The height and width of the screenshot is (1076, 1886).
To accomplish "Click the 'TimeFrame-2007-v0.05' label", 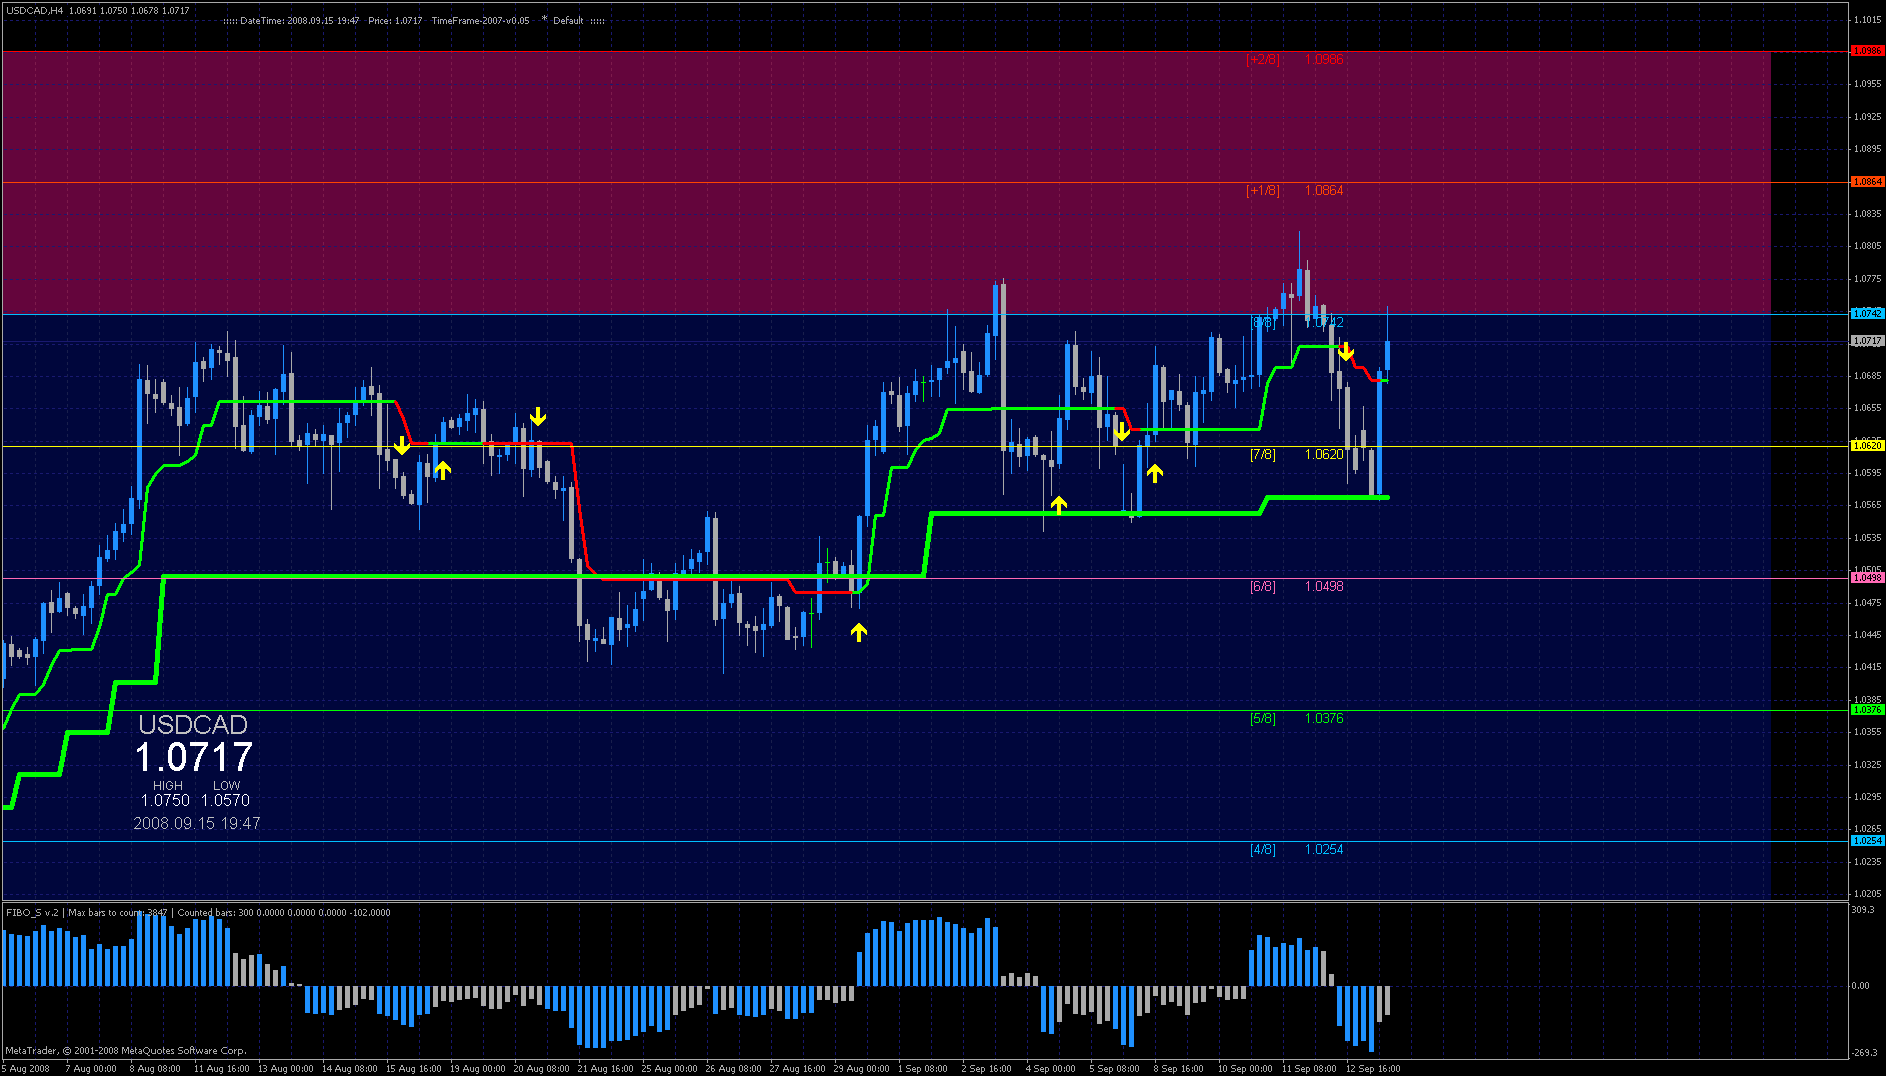I will 480,20.
